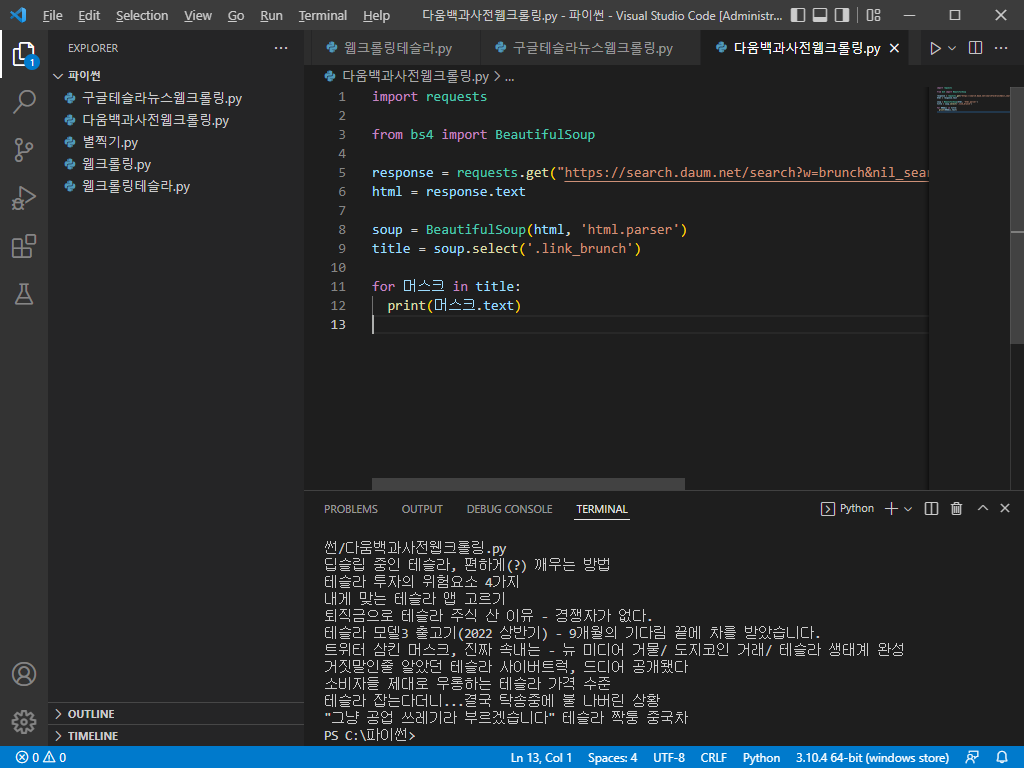Kill terminal with trash icon
The height and width of the screenshot is (768, 1024).
click(x=957, y=509)
